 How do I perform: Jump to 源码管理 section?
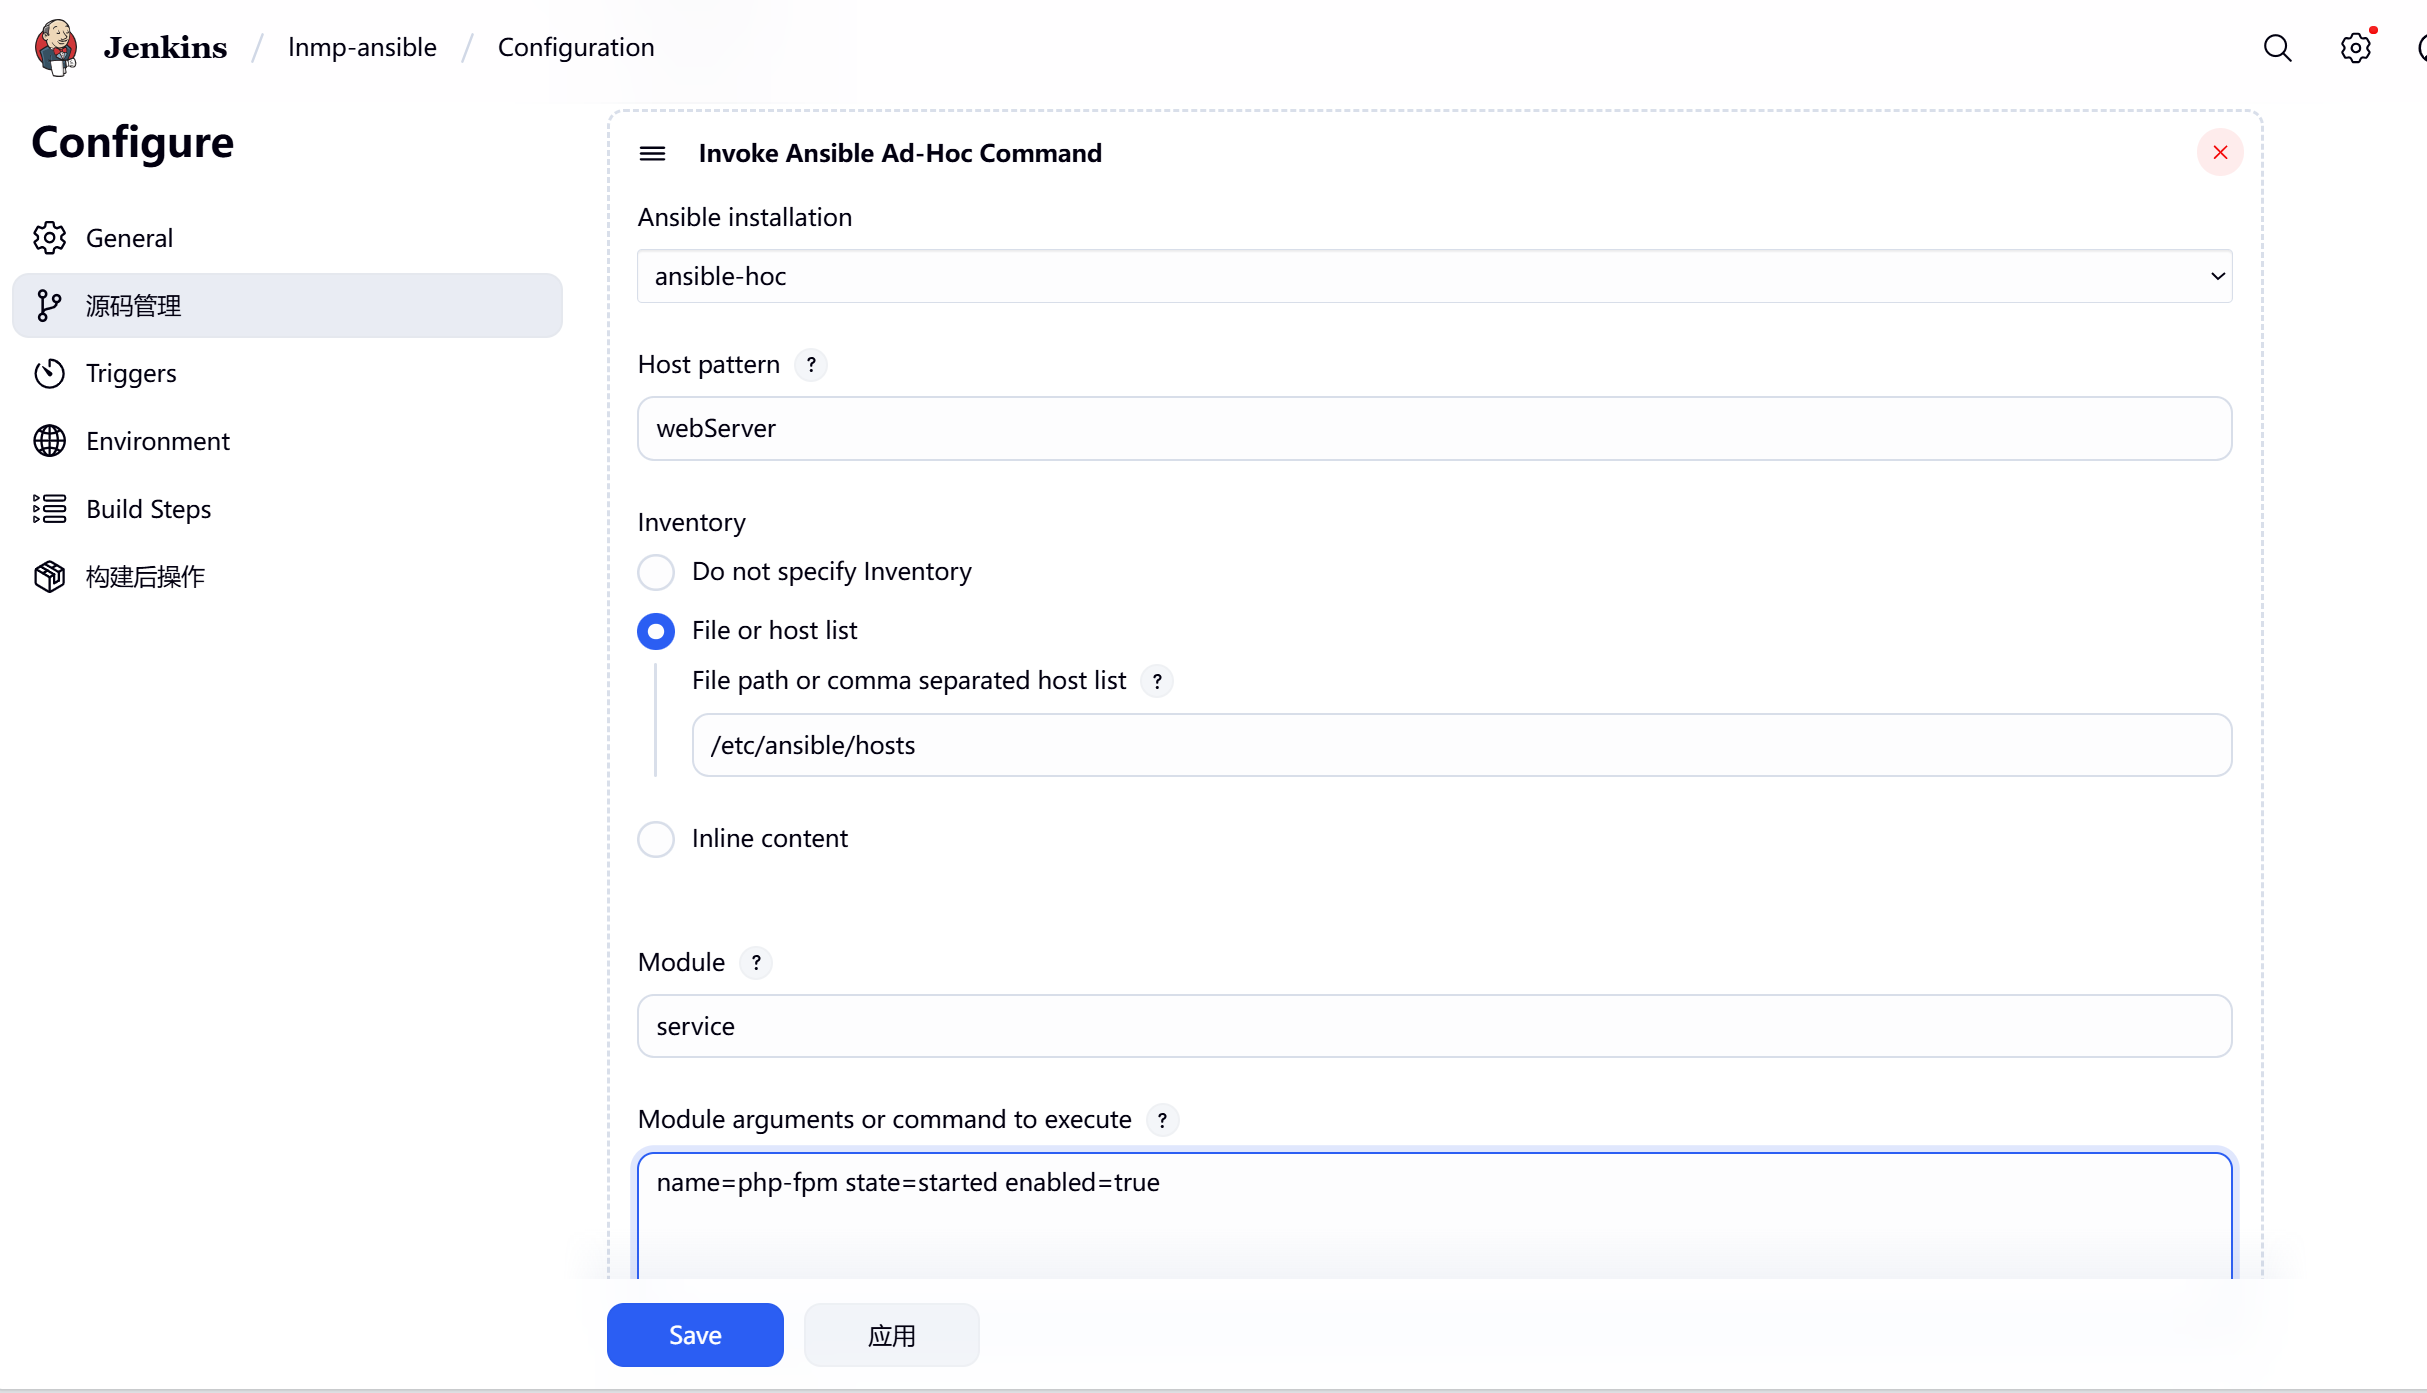(133, 306)
